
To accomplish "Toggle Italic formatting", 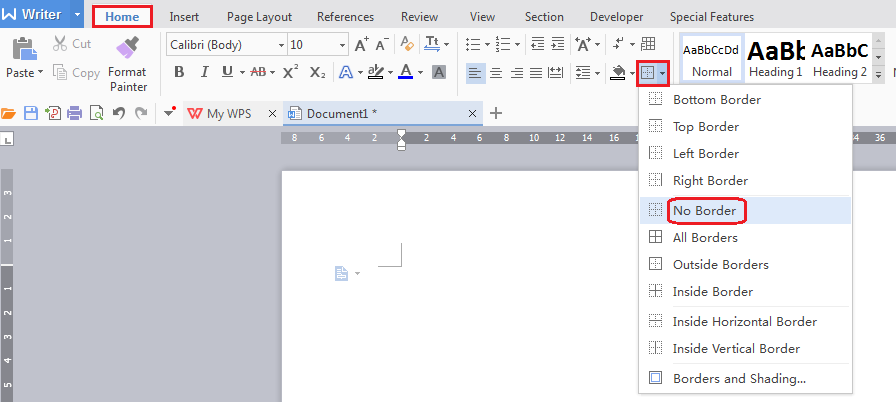I will (204, 72).
